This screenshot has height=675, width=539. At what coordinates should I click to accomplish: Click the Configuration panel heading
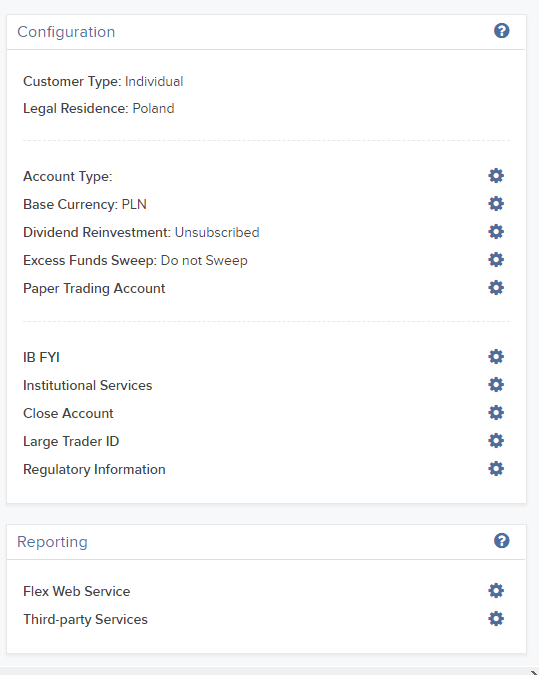coord(66,32)
